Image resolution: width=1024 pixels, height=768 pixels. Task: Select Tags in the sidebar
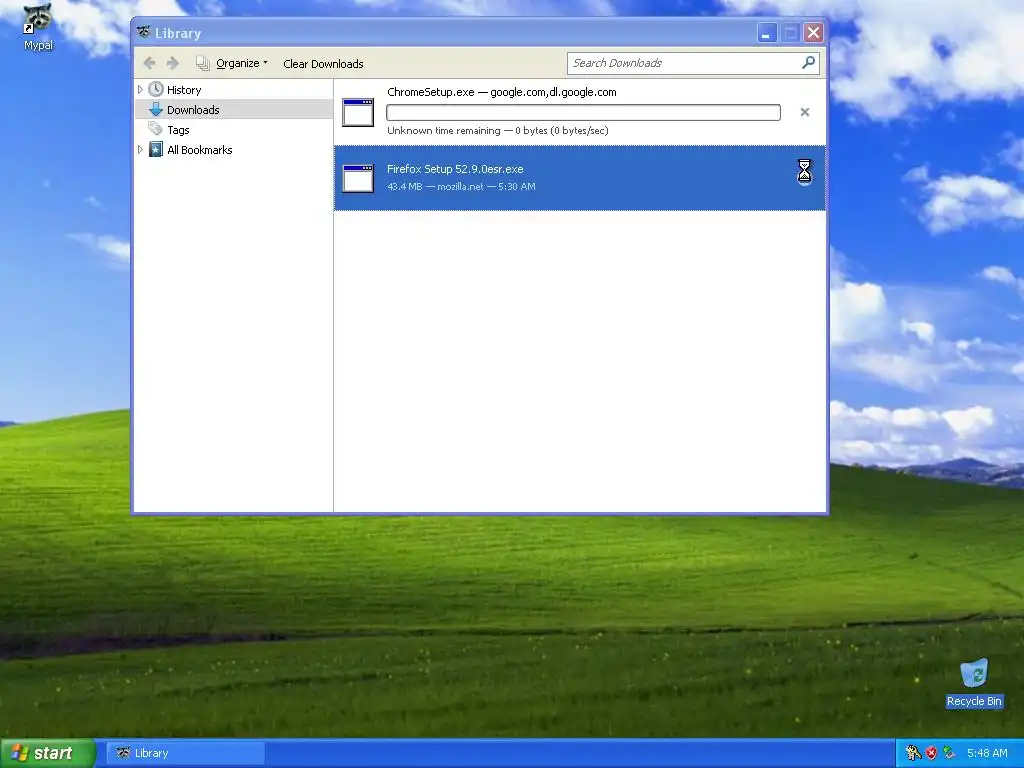178,130
